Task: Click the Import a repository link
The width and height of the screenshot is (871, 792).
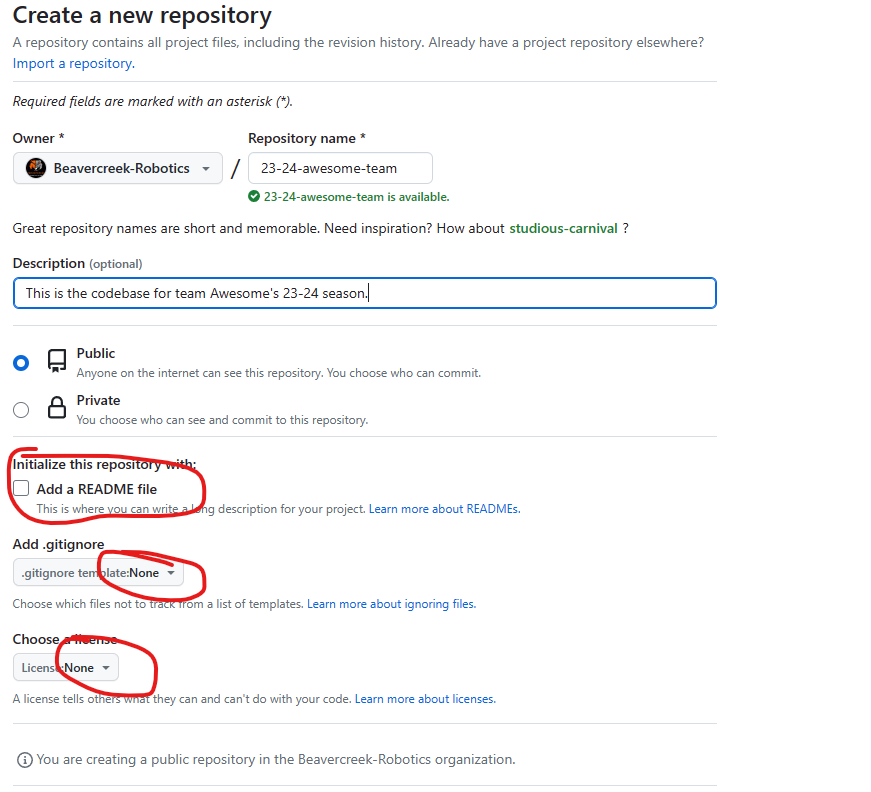Action: point(72,62)
